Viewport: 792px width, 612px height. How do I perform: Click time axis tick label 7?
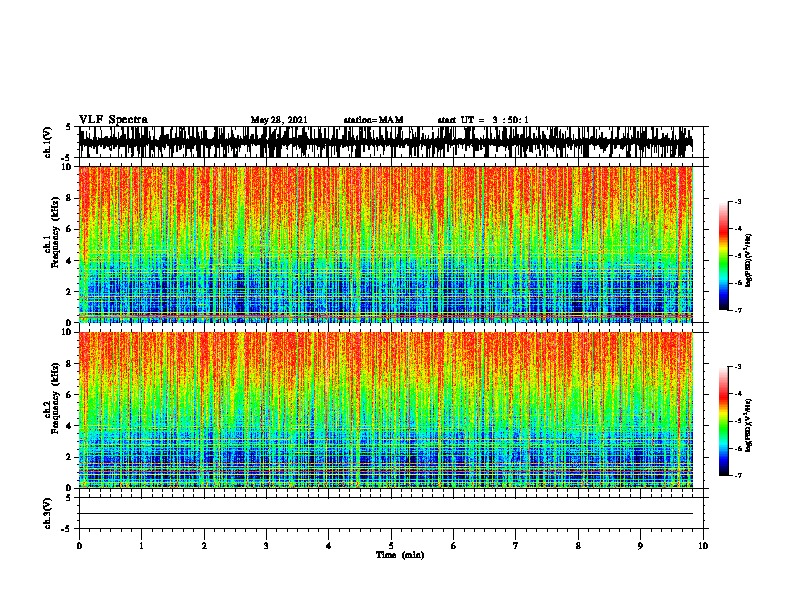[x=516, y=546]
